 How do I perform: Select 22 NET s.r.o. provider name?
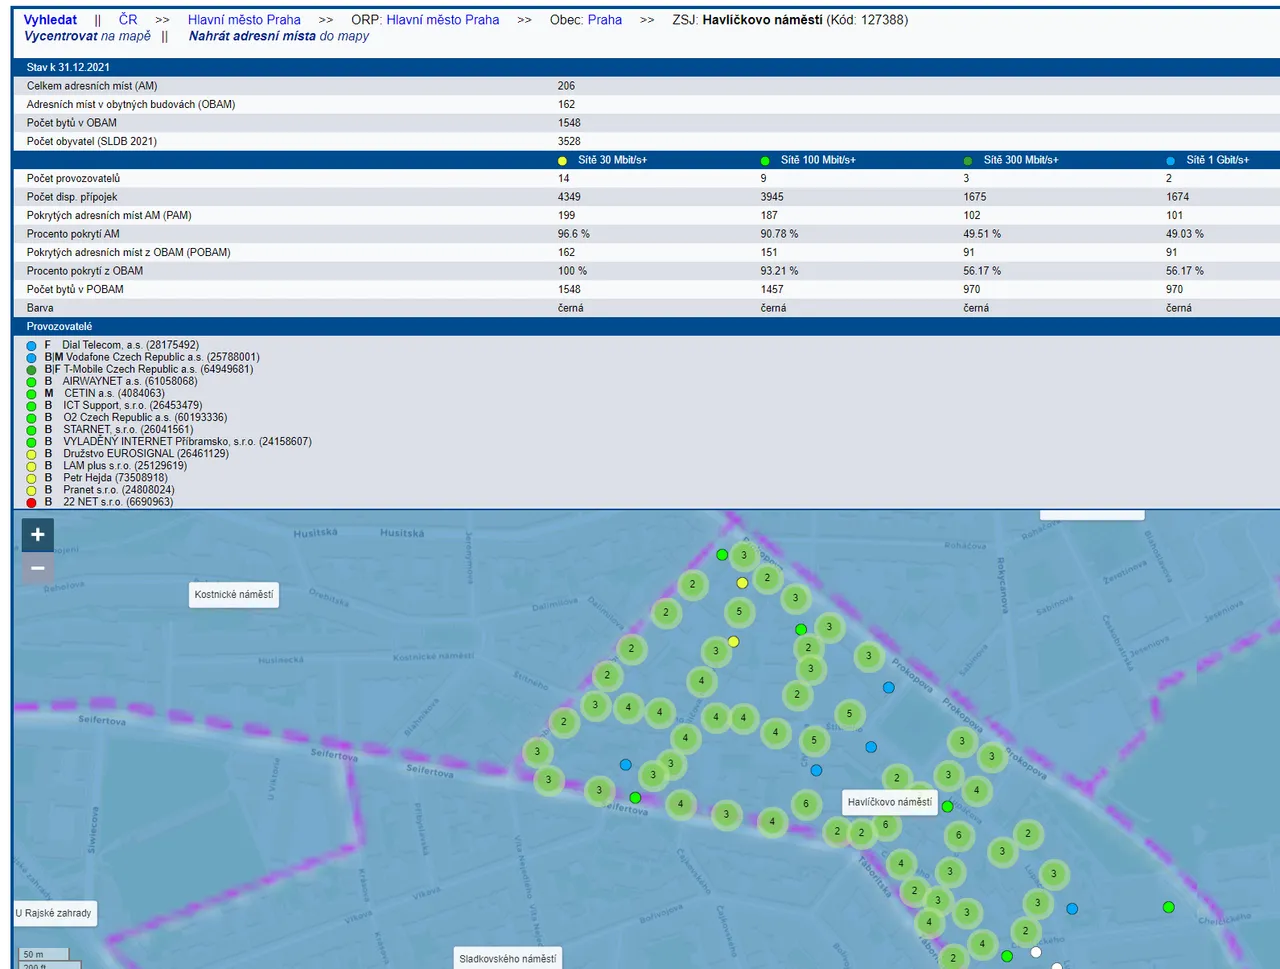[118, 502]
